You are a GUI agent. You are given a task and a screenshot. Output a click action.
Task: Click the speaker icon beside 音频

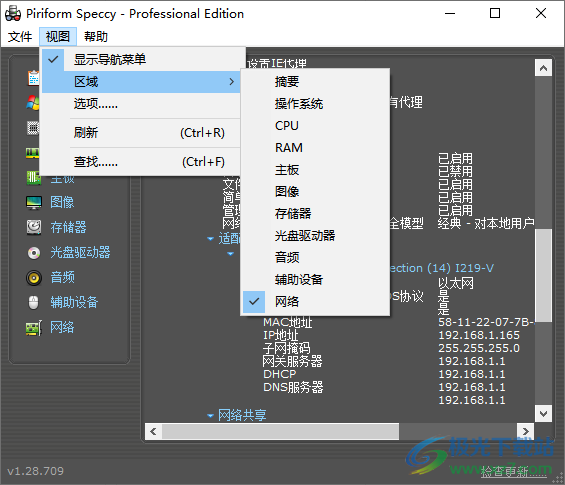[34, 278]
